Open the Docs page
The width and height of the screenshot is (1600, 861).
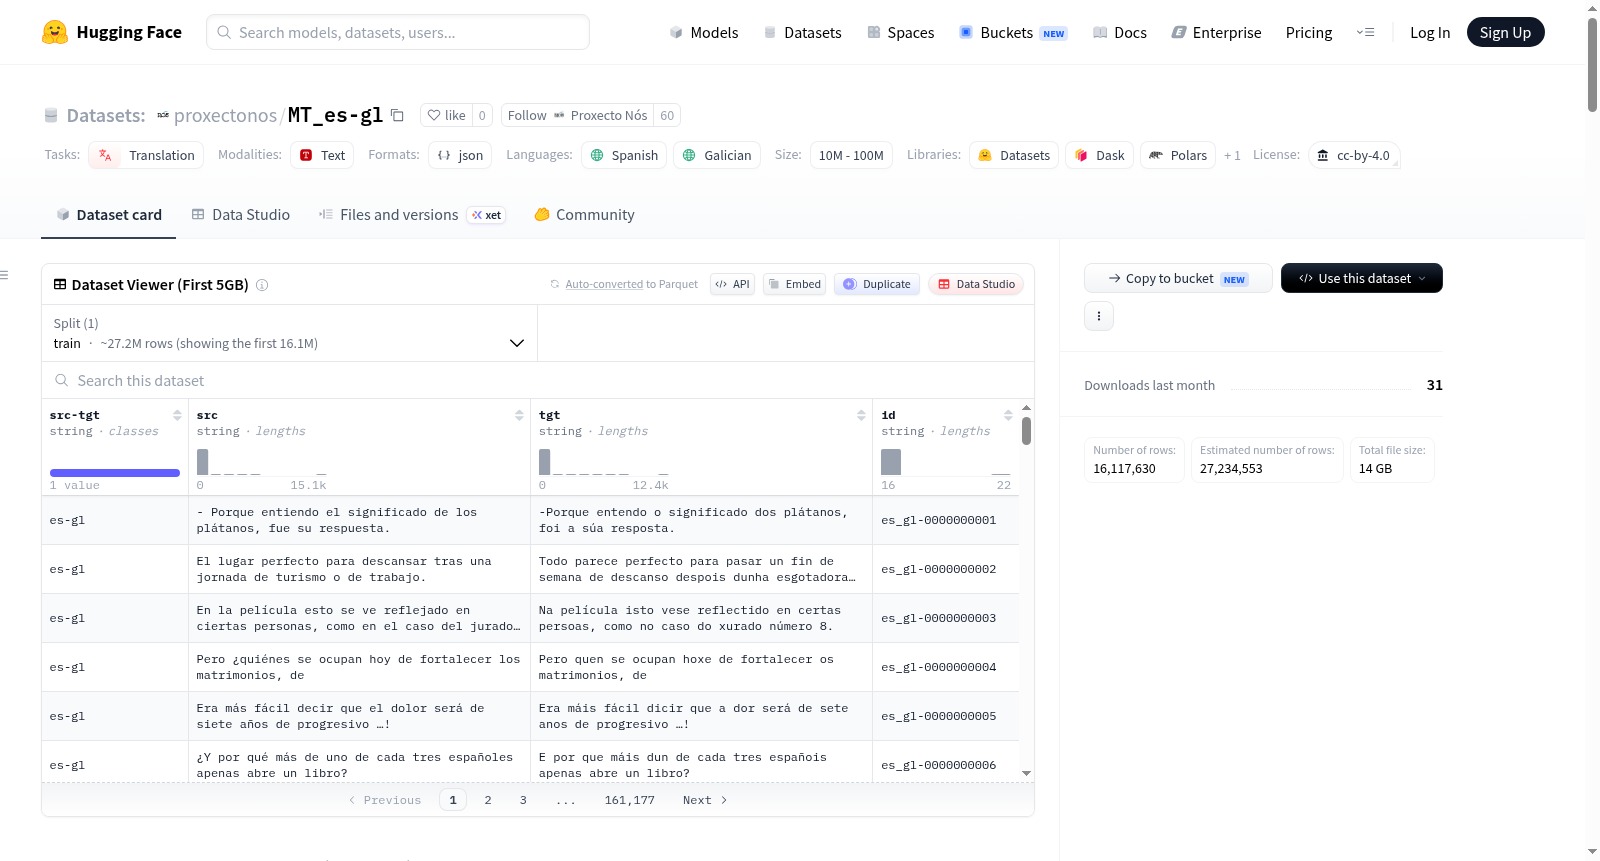tap(1120, 32)
